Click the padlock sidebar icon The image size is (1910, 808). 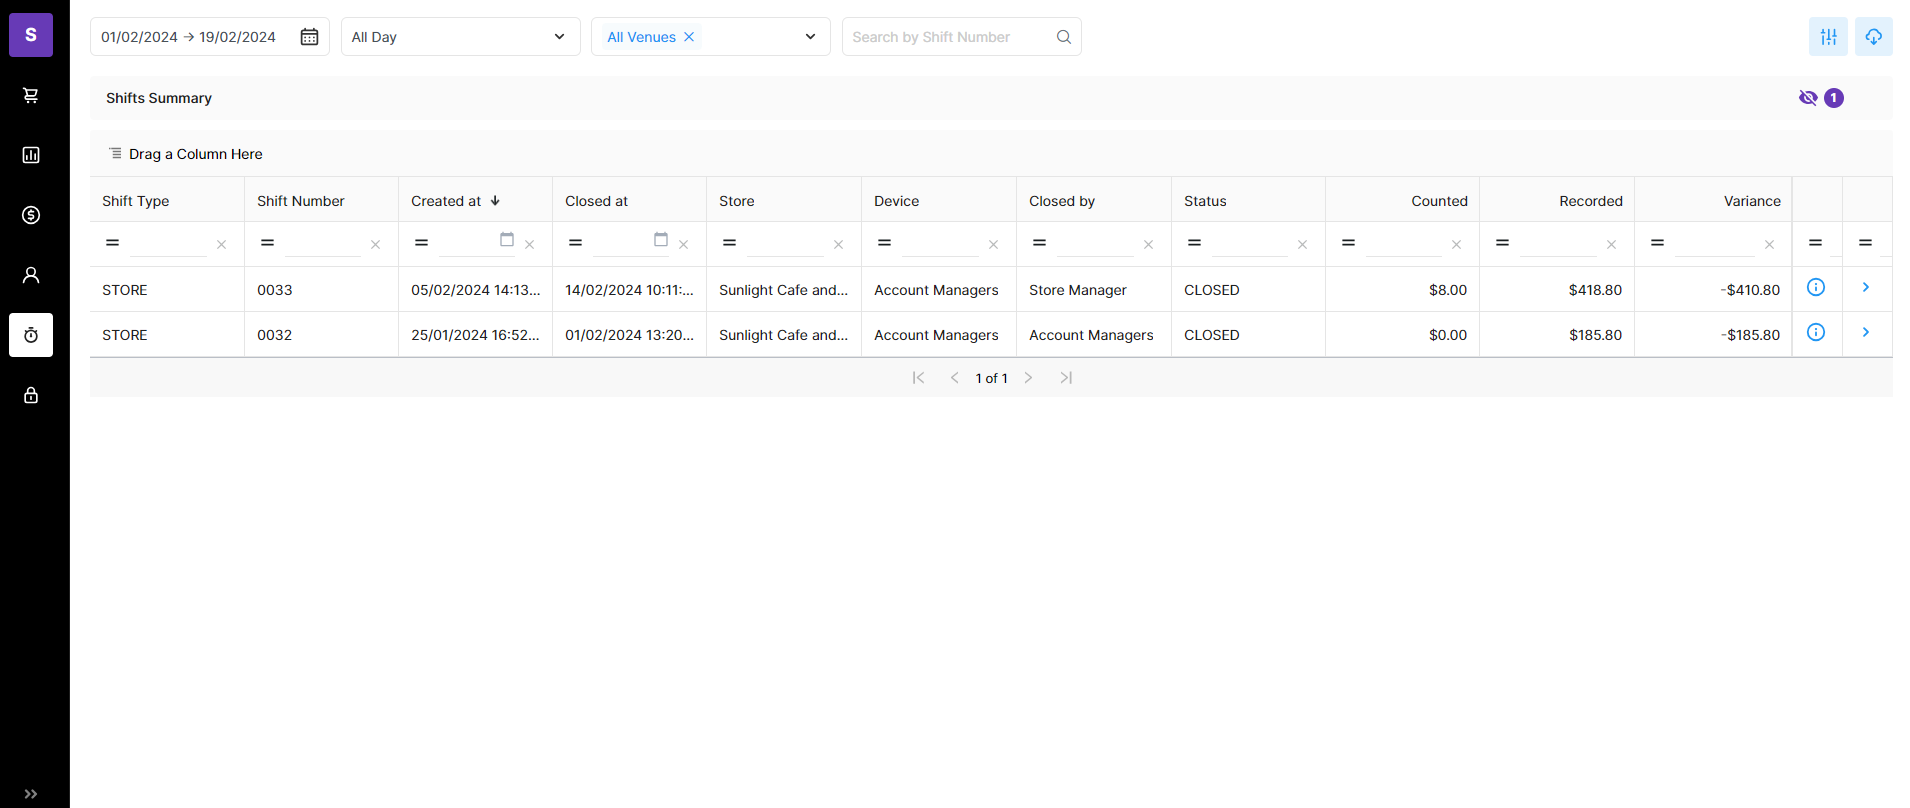coord(31,395)
